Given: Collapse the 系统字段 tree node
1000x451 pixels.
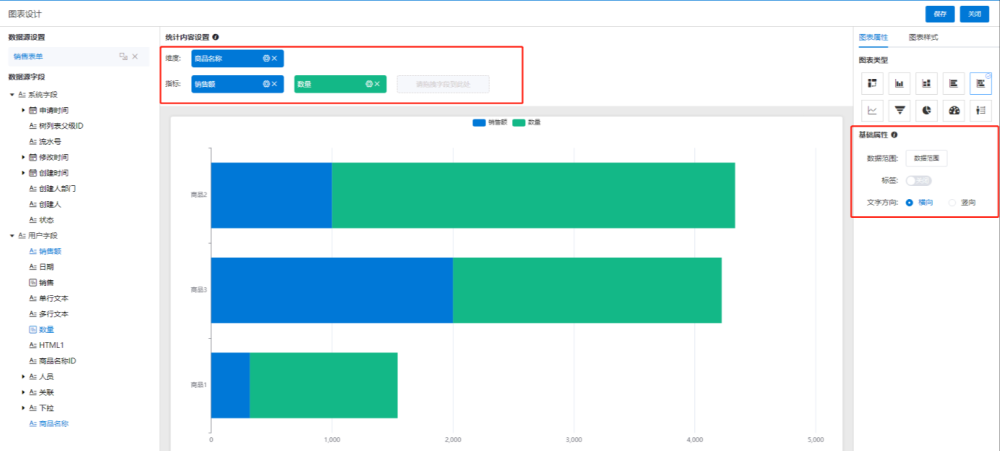Looking at the screenshot, I should tap(11, 95).
